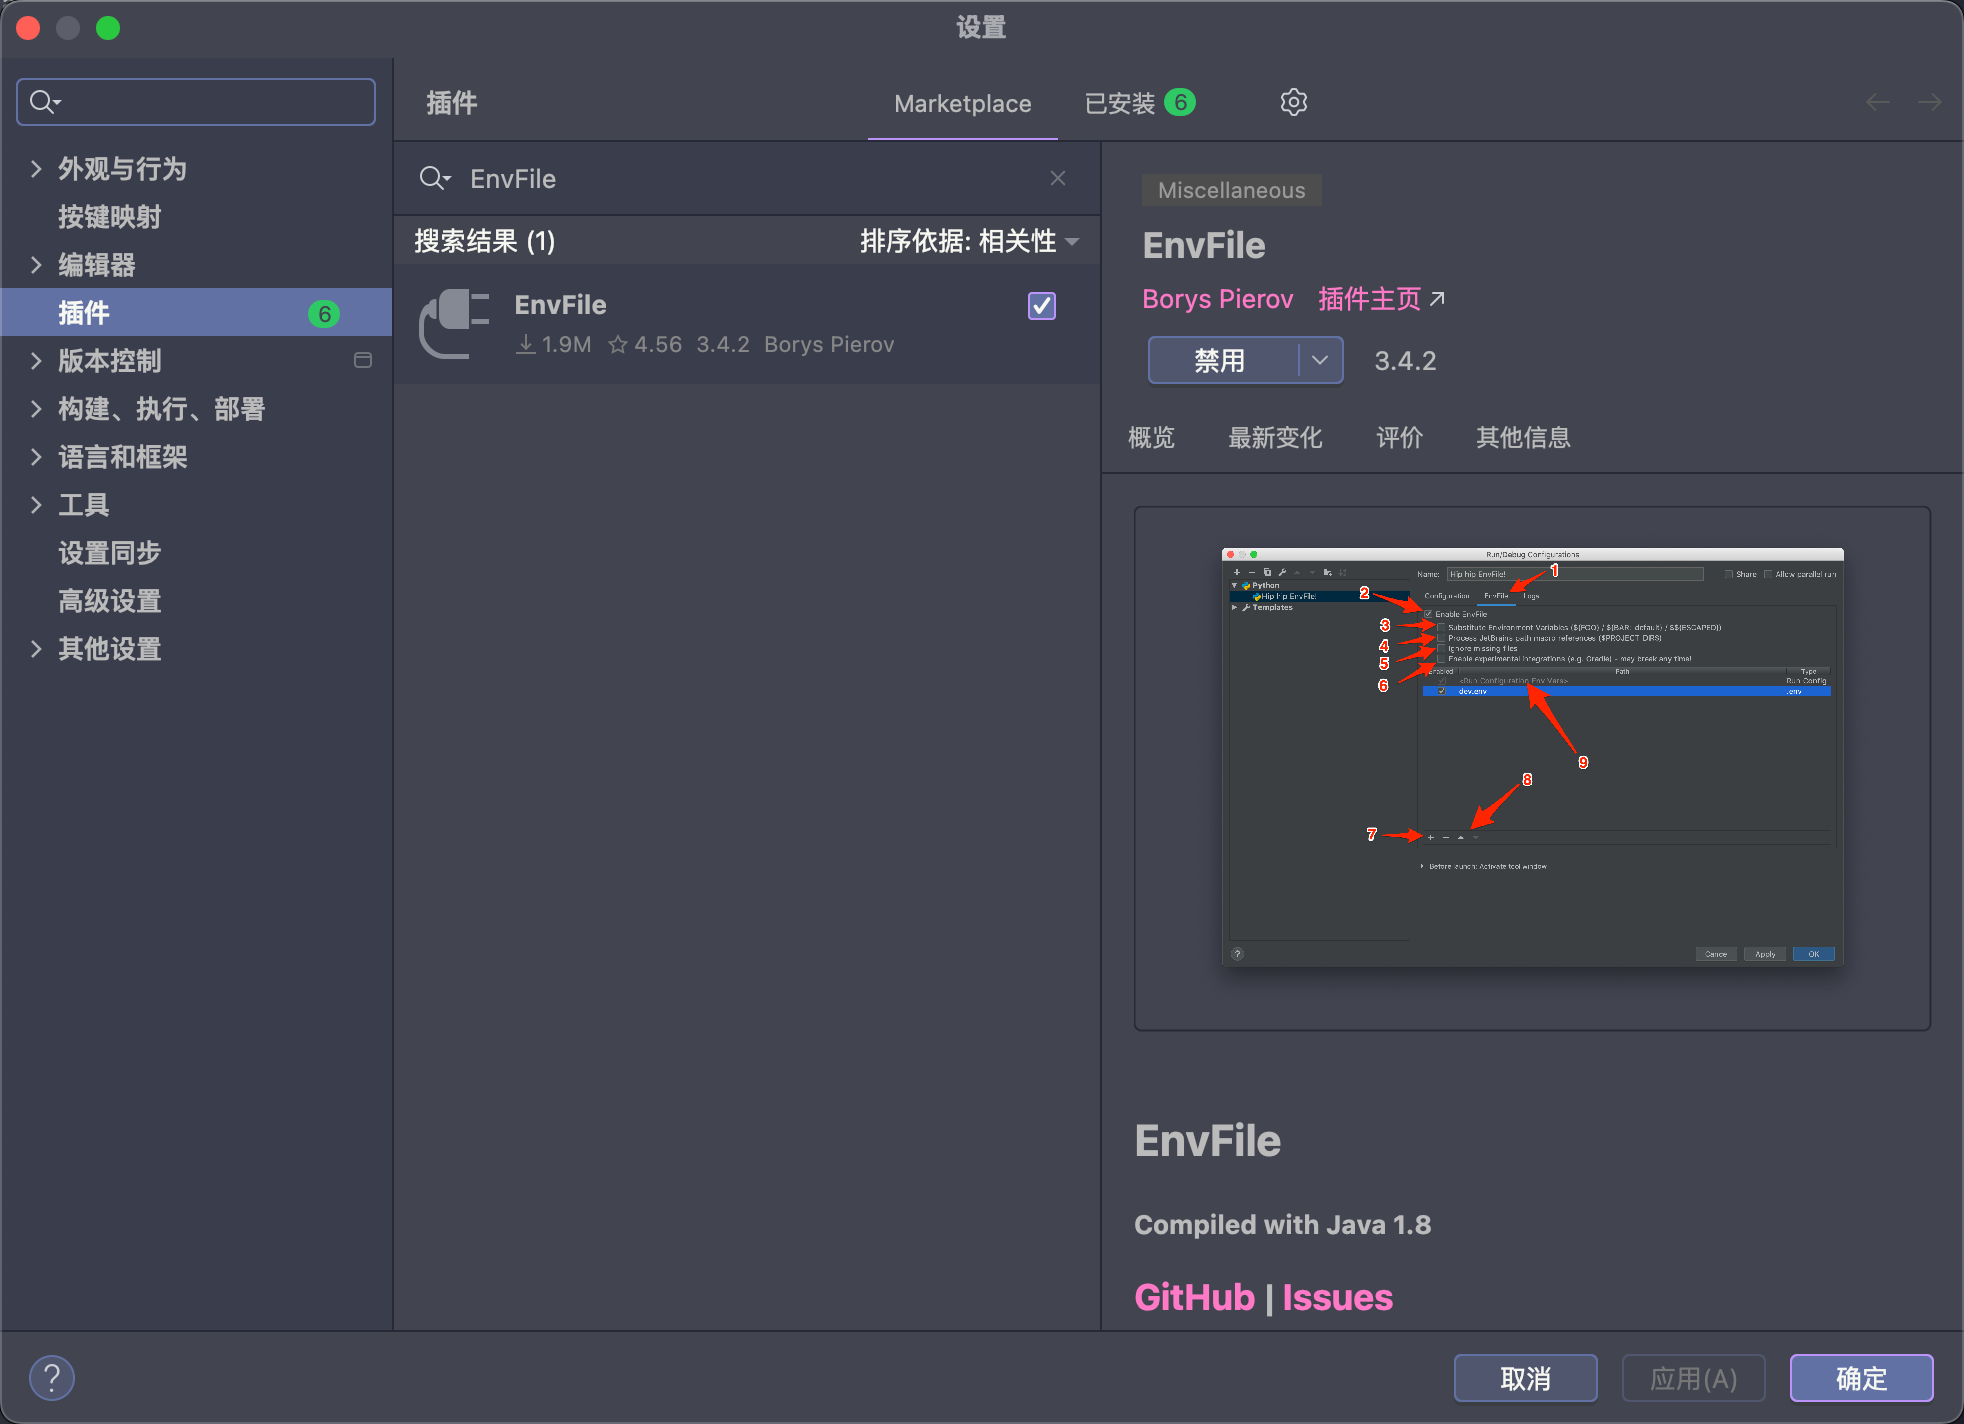Open the GitHub link
The width and height of the screenshot is (1964, 1424).
pyautogui.click(x=1194, y=1297)
